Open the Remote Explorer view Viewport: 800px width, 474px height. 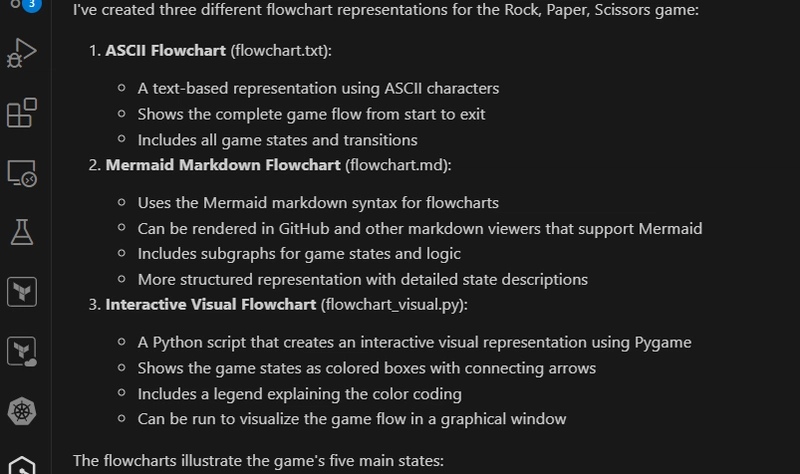[x=21, y=173]
